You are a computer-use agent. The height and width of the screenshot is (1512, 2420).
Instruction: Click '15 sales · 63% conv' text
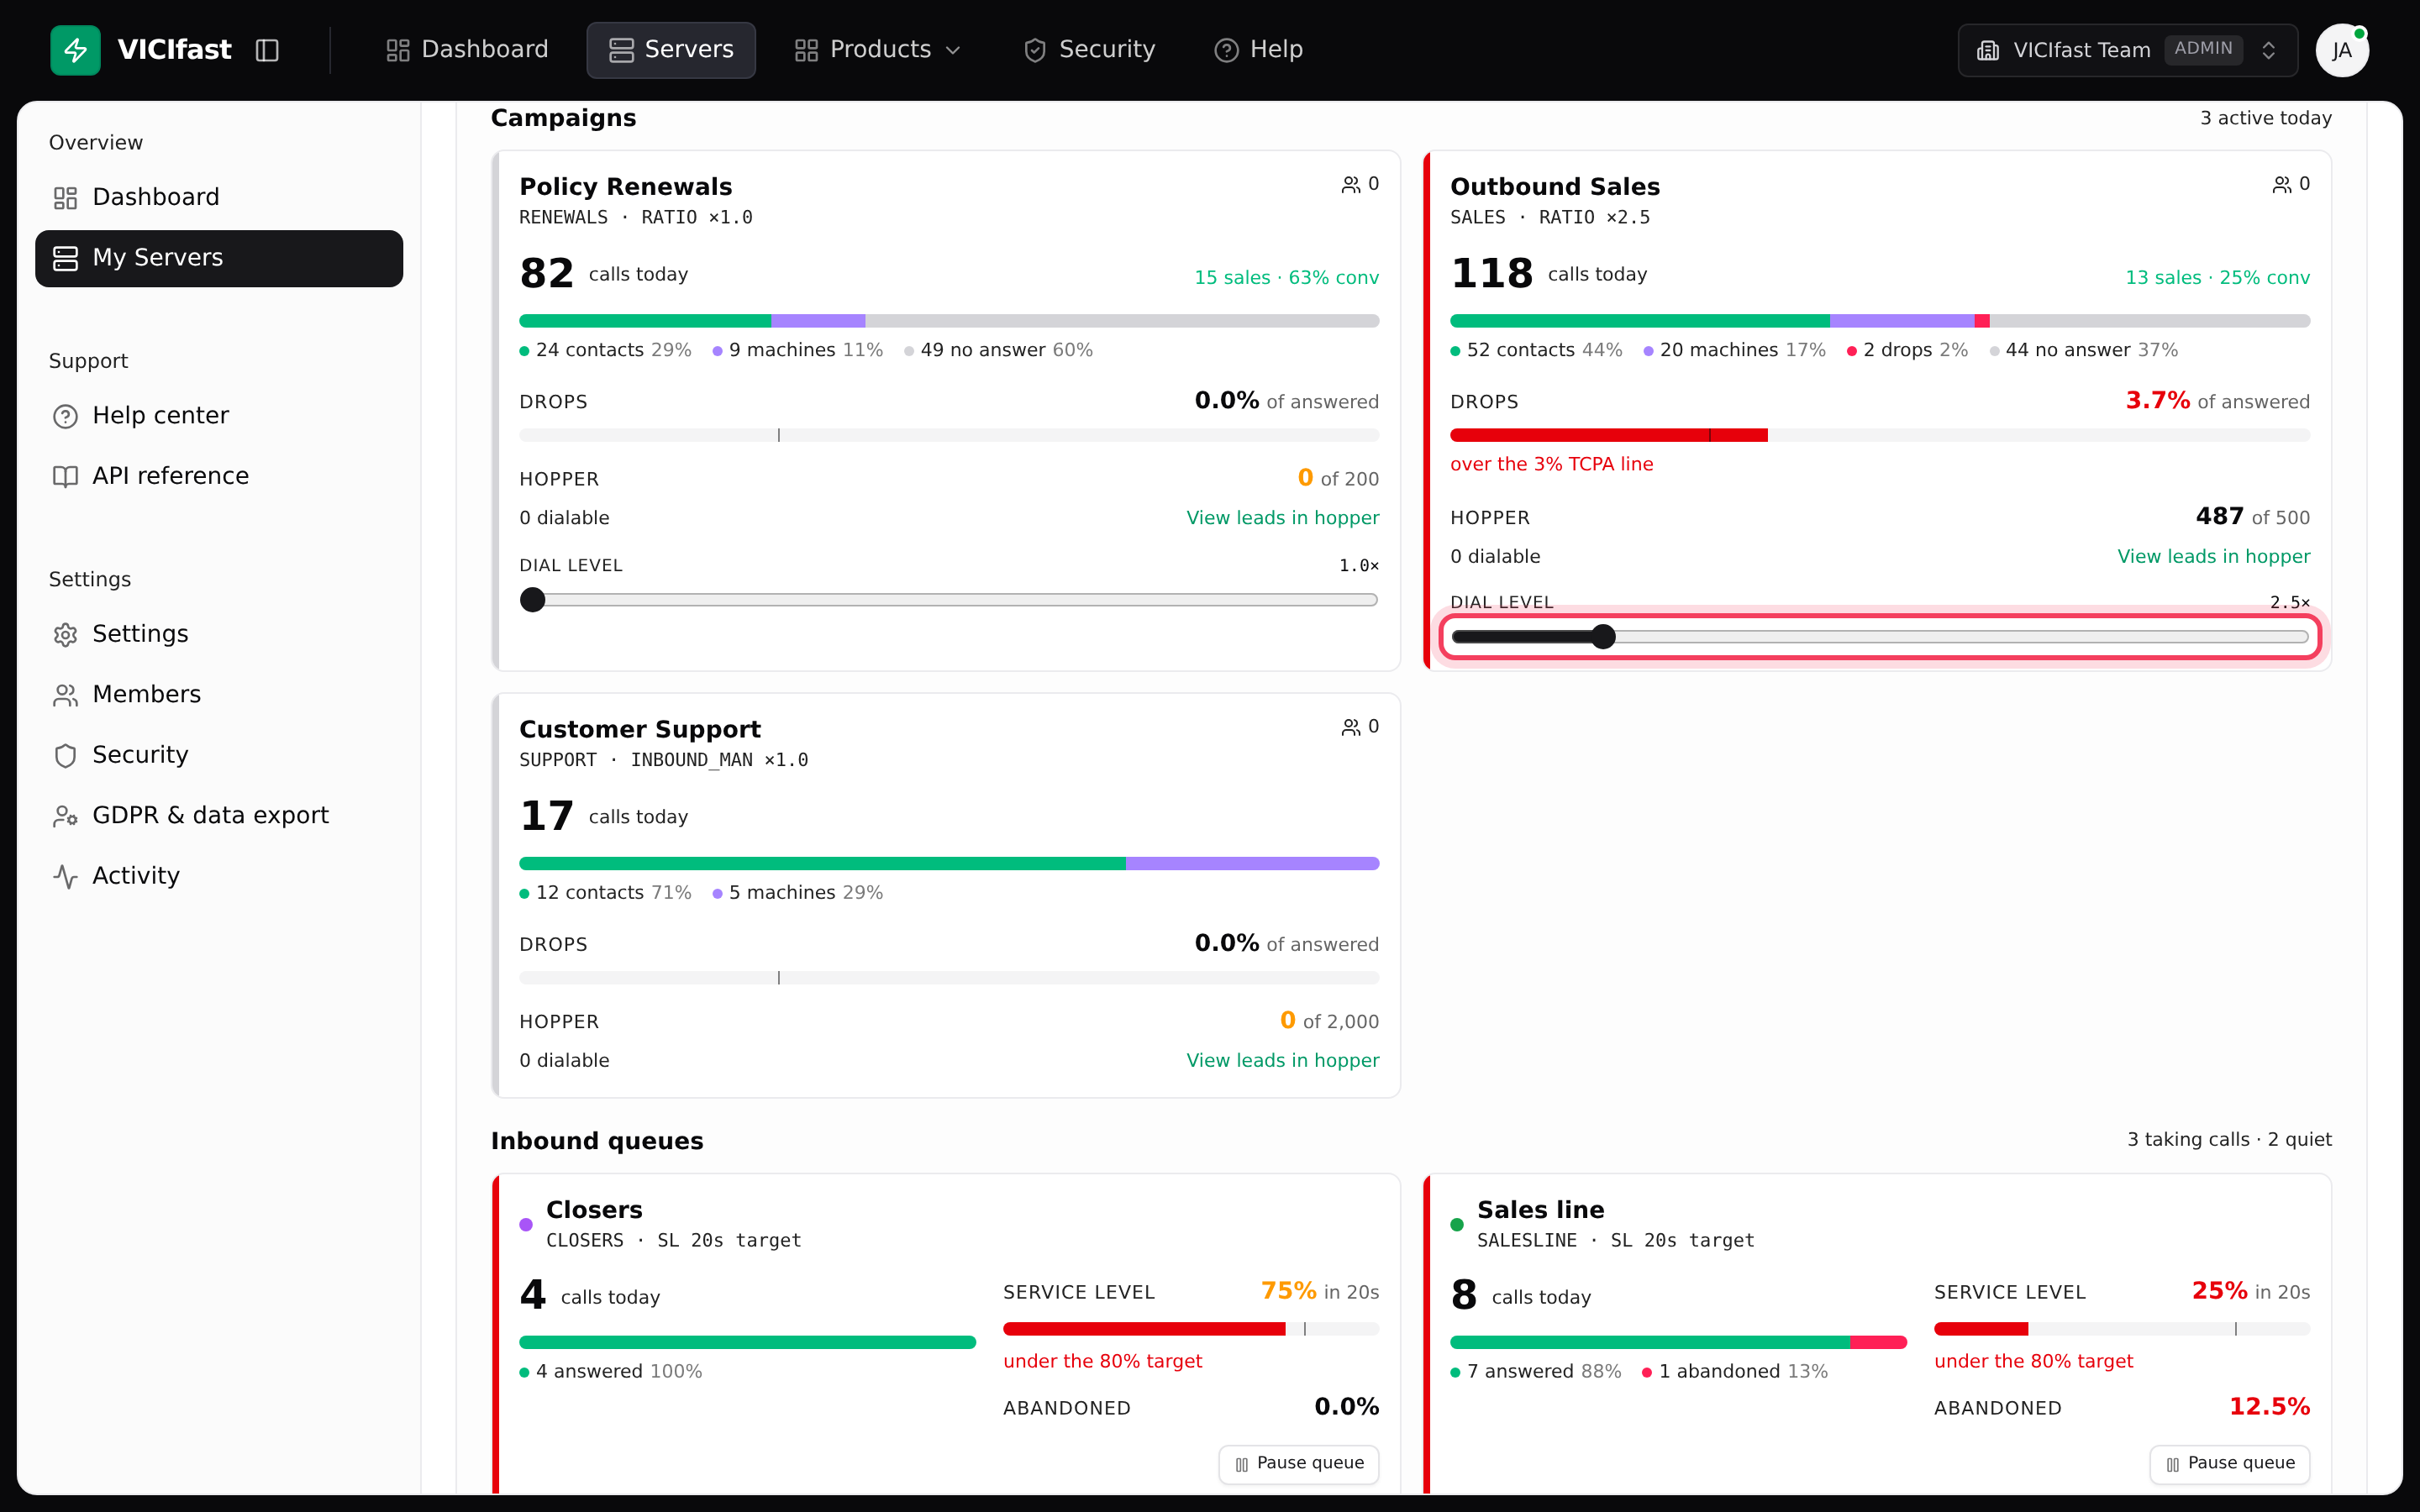pyautogui.click(x=1286, y=278)
